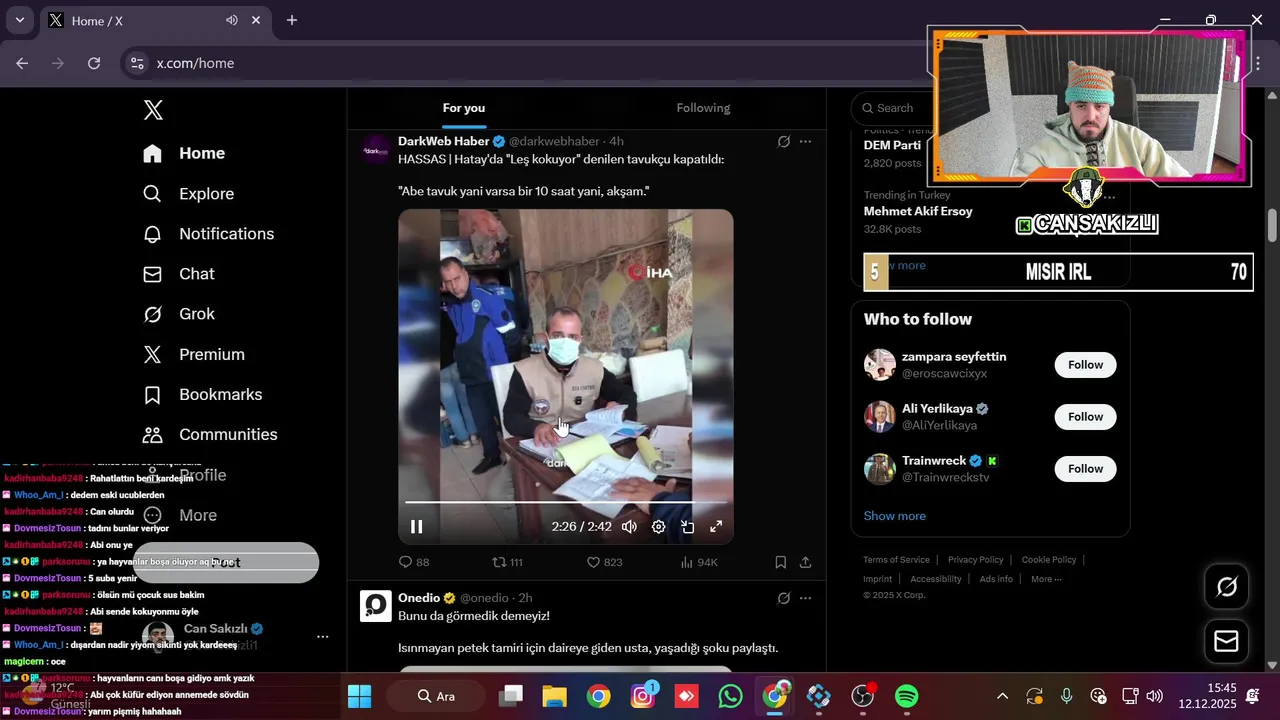Viewport: 1280px width, 720px height.
Task: Open Notifications in sidebar
Action: coord(208,234)
